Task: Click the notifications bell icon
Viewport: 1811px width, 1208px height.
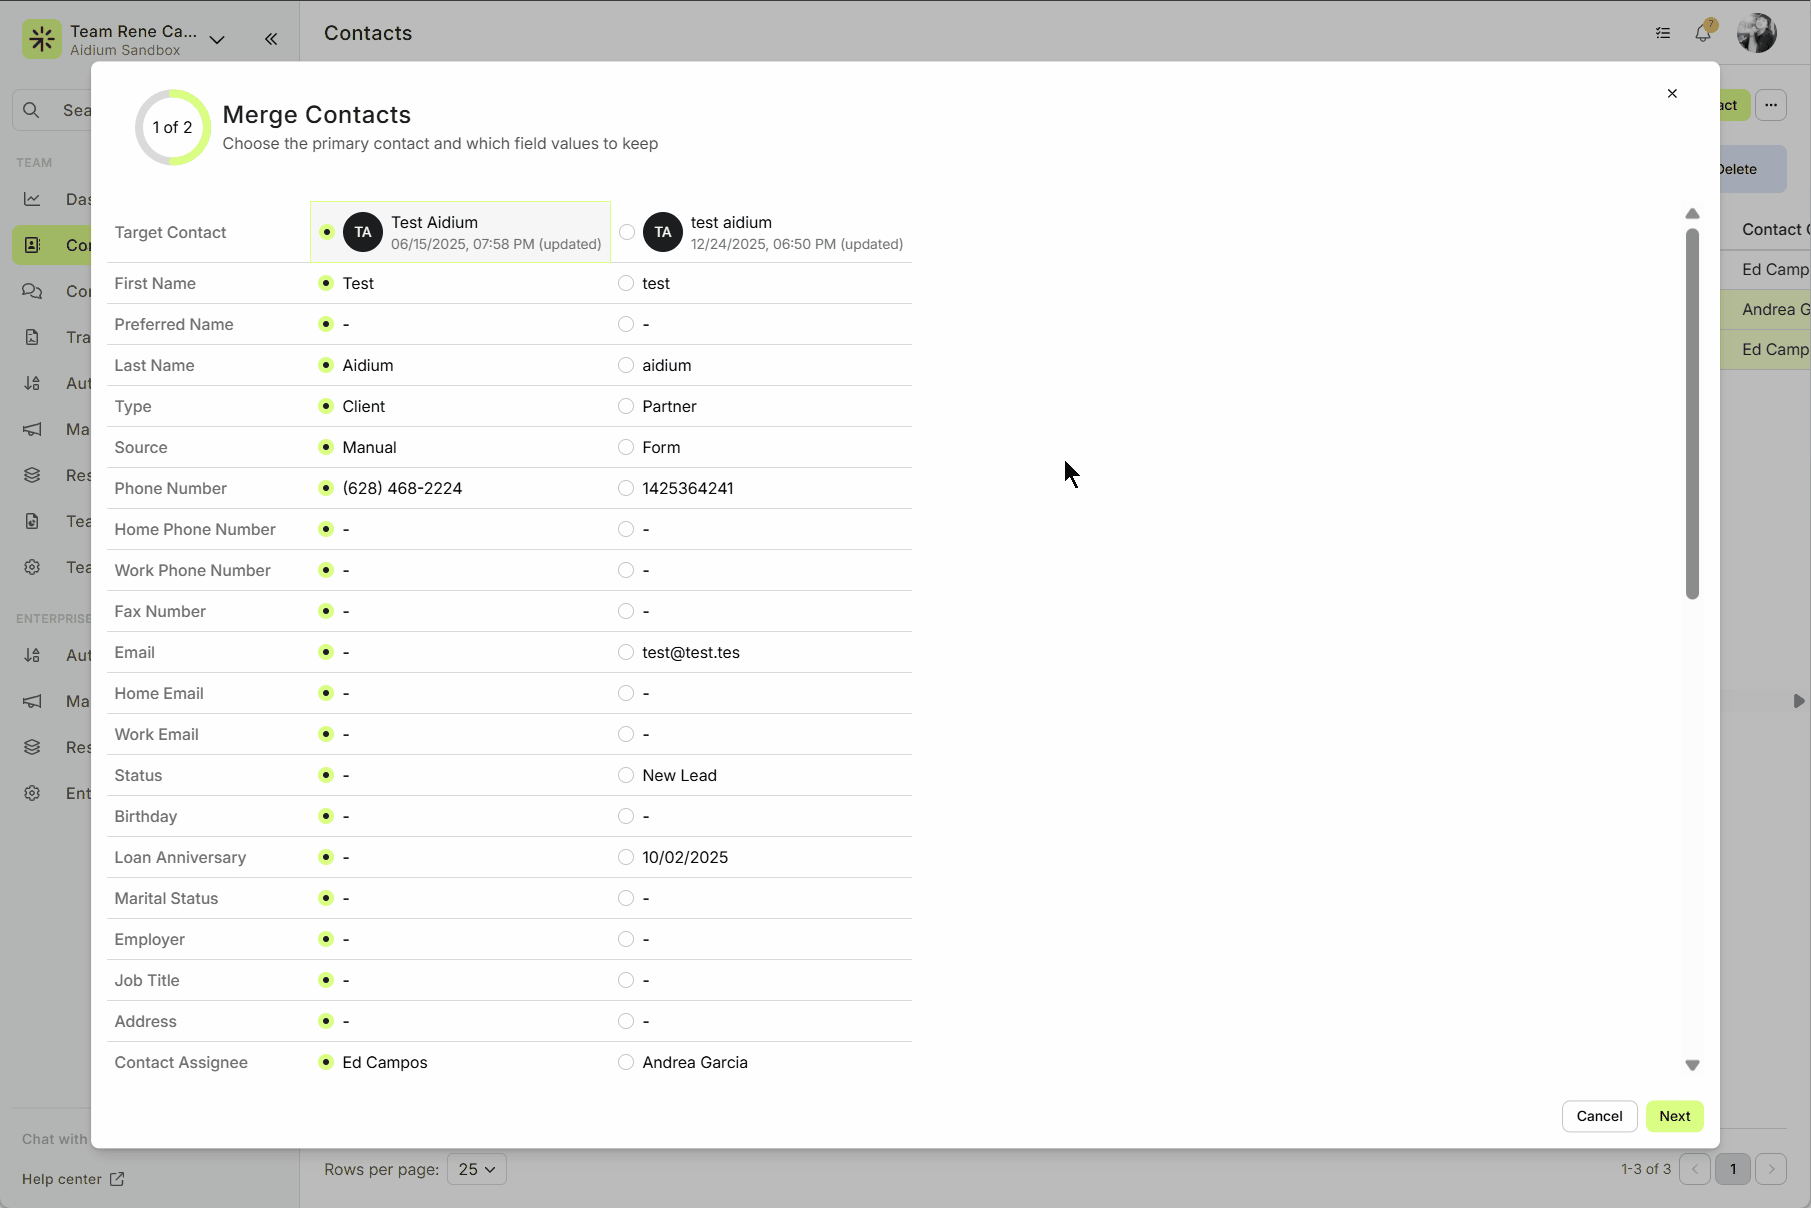Action: [x=1702, y=33]
